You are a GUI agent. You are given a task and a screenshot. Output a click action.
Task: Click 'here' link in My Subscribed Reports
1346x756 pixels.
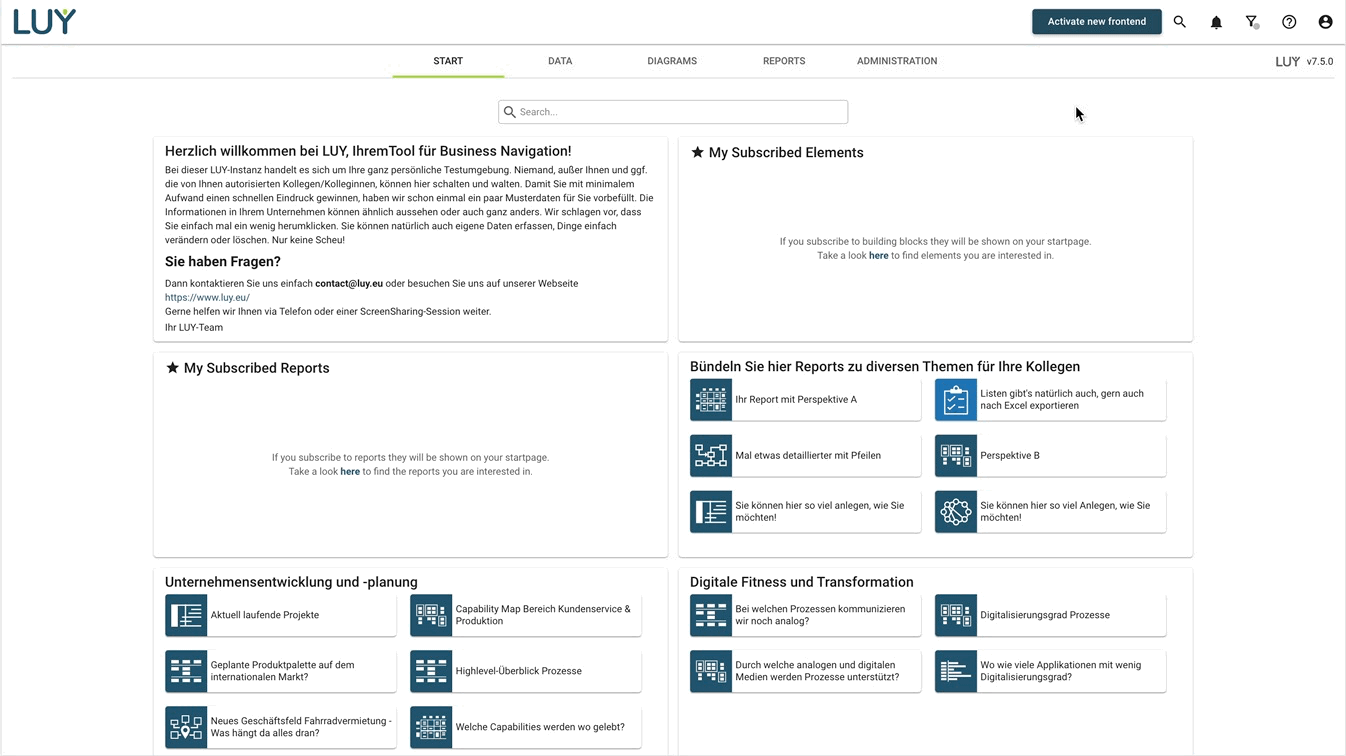(x=350, y=472)
